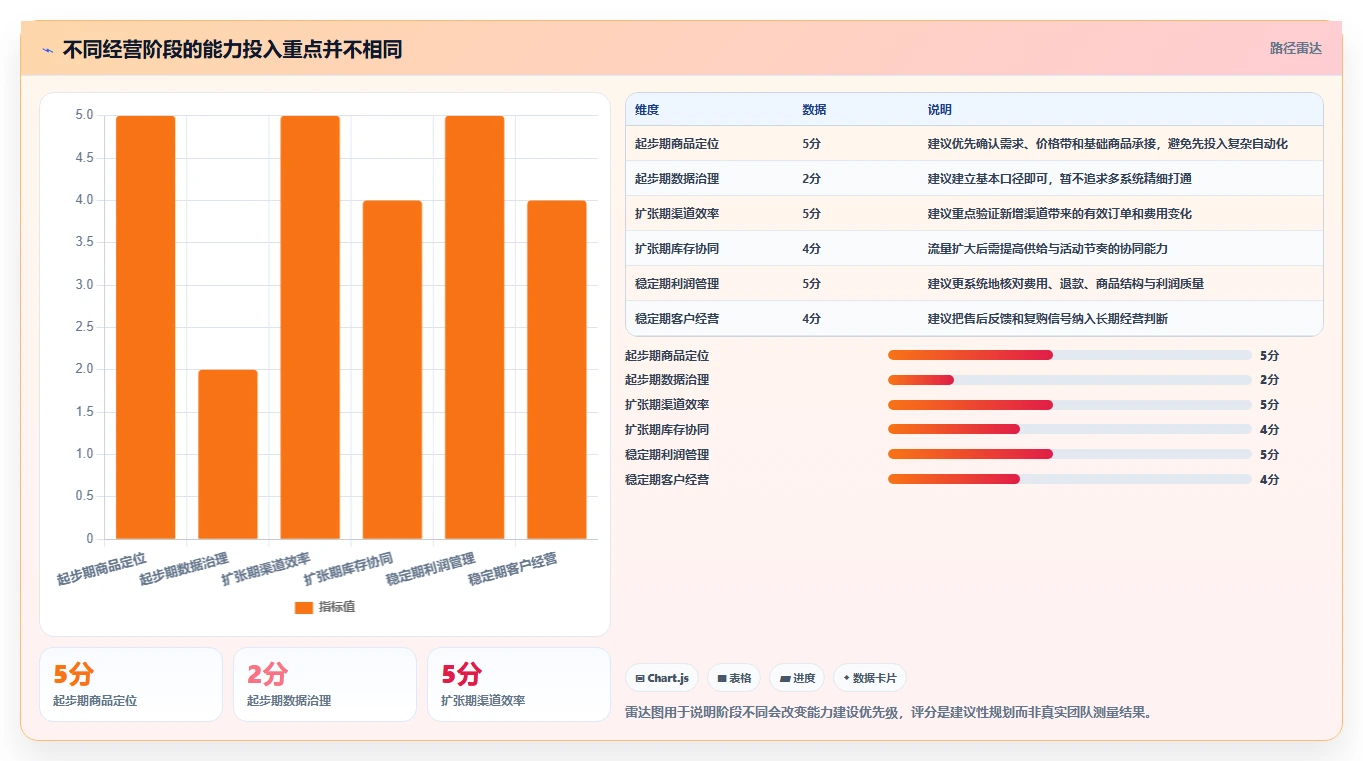
Task: Select the 扩张期渠道效率 bar in the chart
Action: [310, 327]
